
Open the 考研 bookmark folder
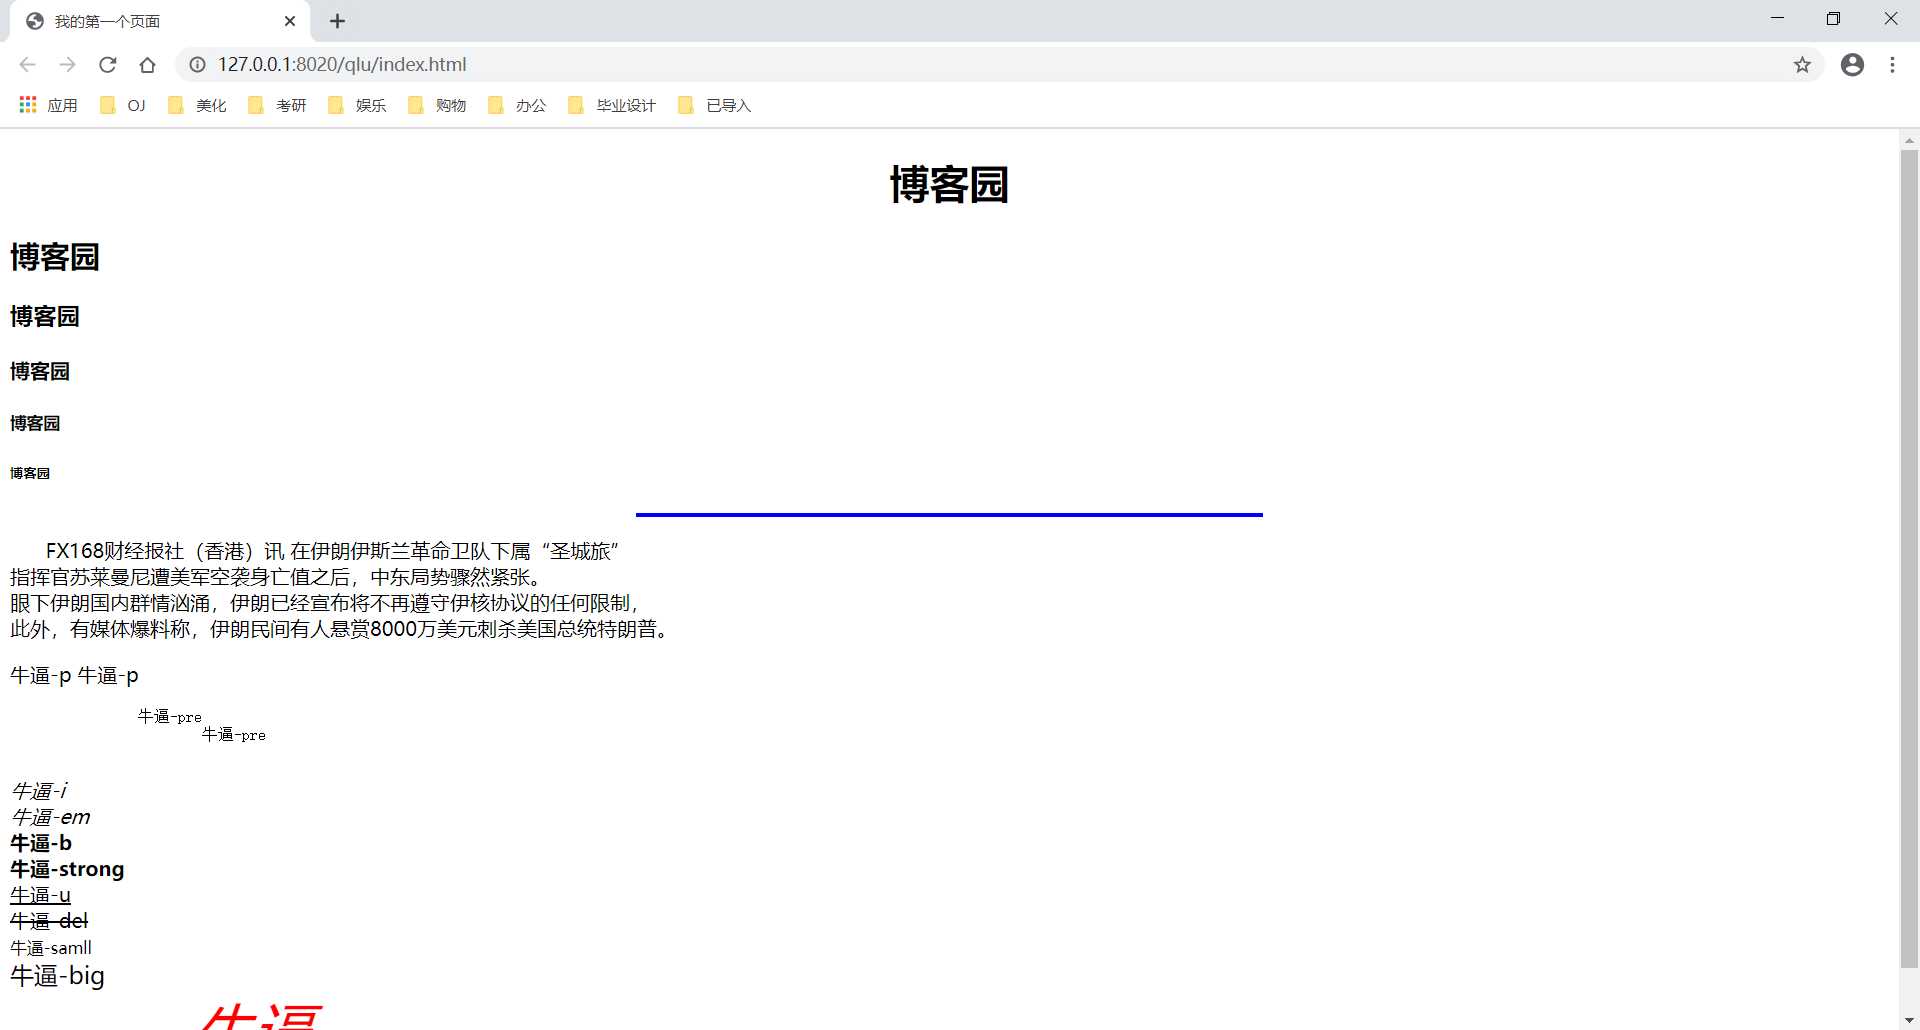(277, 105)
